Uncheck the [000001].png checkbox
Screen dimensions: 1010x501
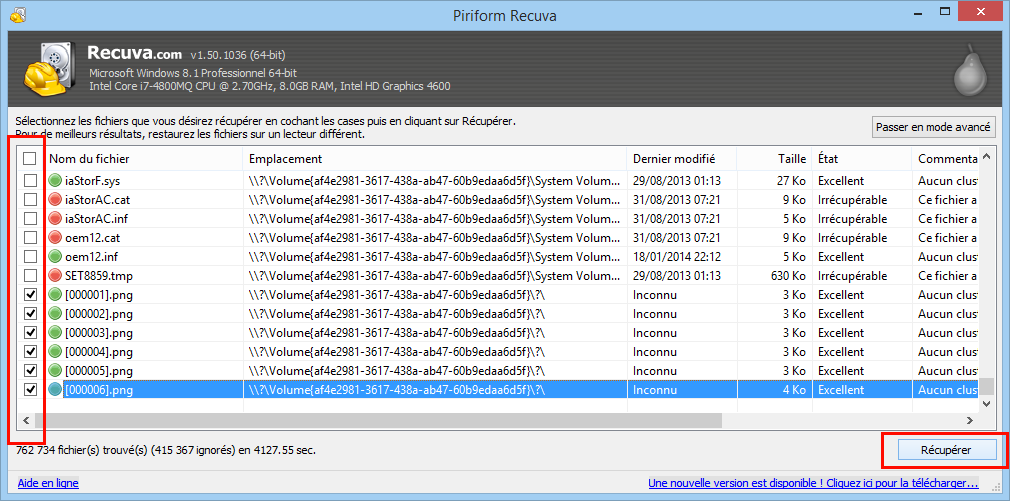[30, 295]
